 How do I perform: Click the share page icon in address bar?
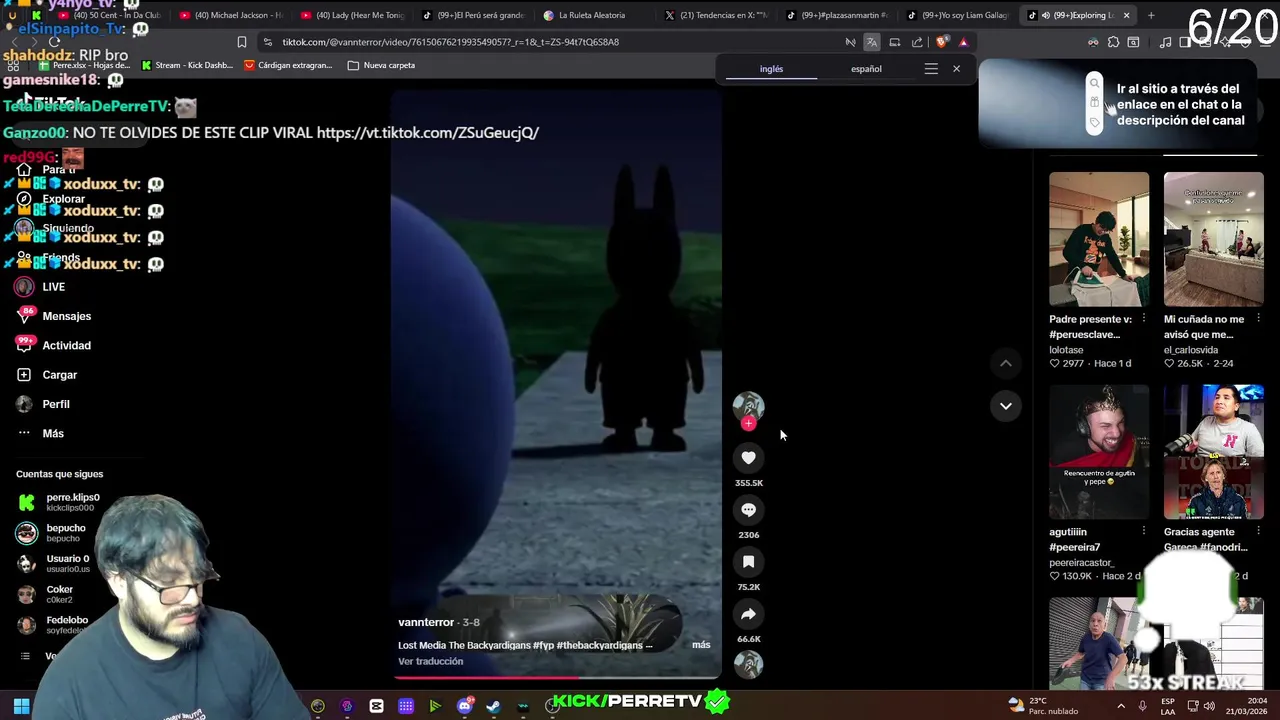click(917, 42)
